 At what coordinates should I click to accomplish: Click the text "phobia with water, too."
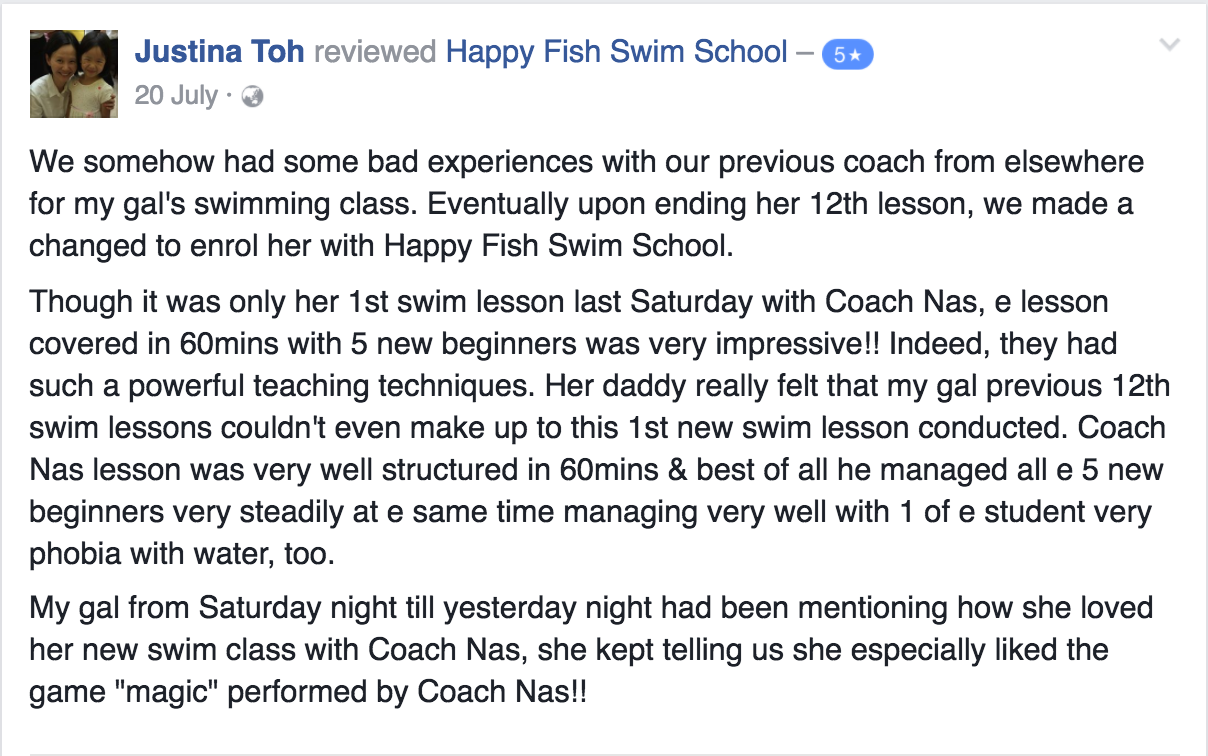182,555
